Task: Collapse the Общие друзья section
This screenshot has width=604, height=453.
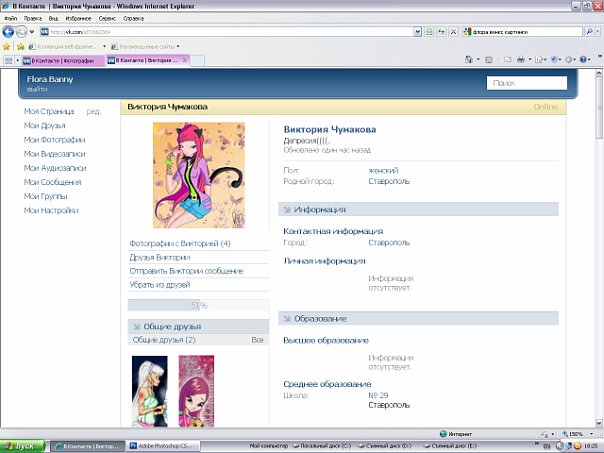Action: 136,327
